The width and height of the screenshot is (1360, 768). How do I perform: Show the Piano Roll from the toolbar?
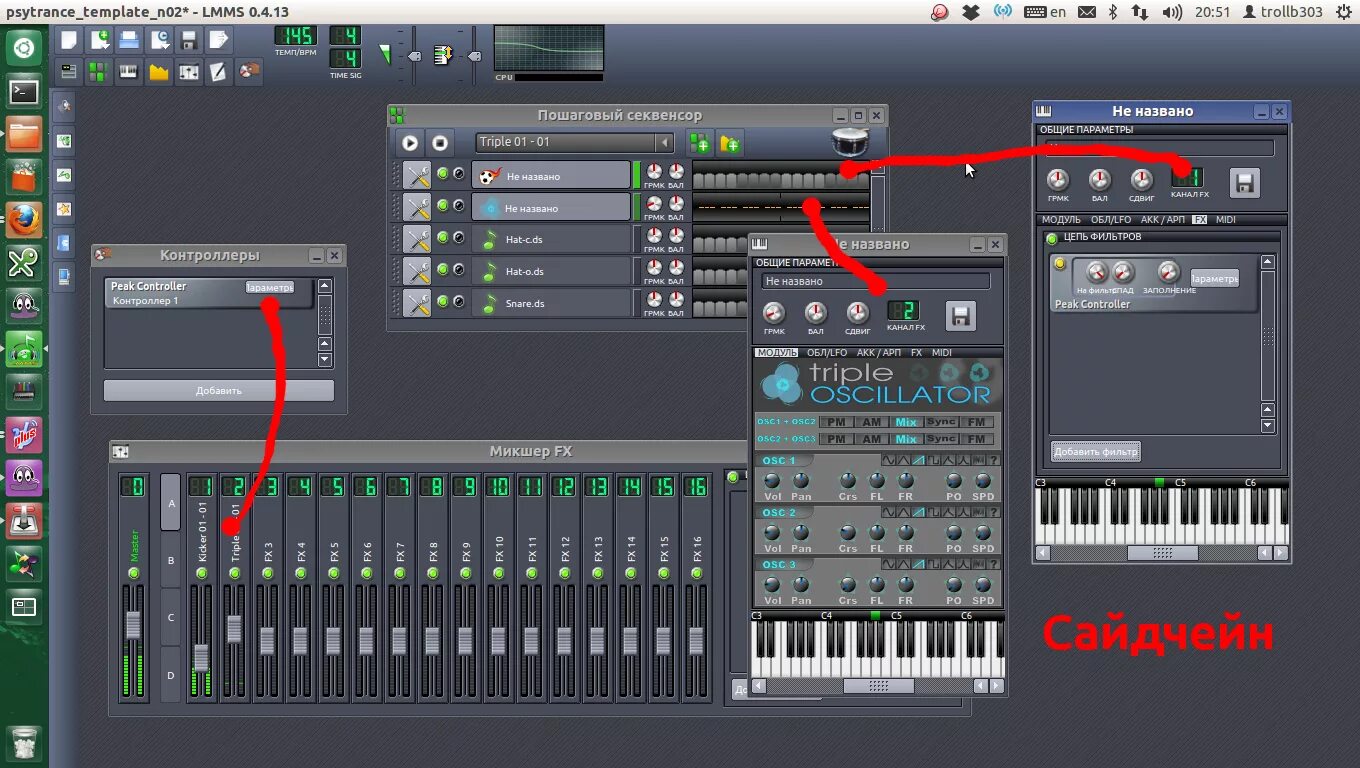coord(129,71)
